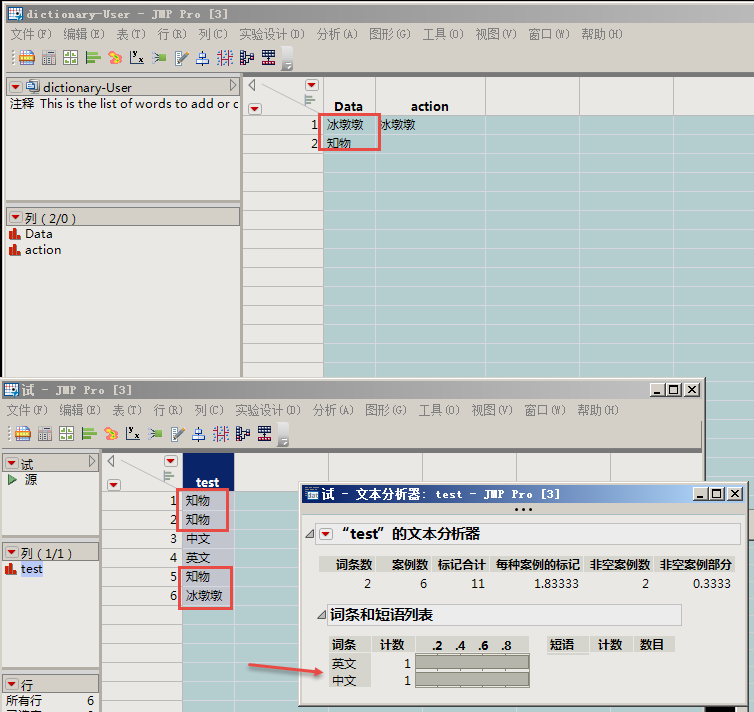Click the calculator icon in dictionary-User toolbar
Image resolution: width=754 pixels, height=712 pixels.
point(49,58)
